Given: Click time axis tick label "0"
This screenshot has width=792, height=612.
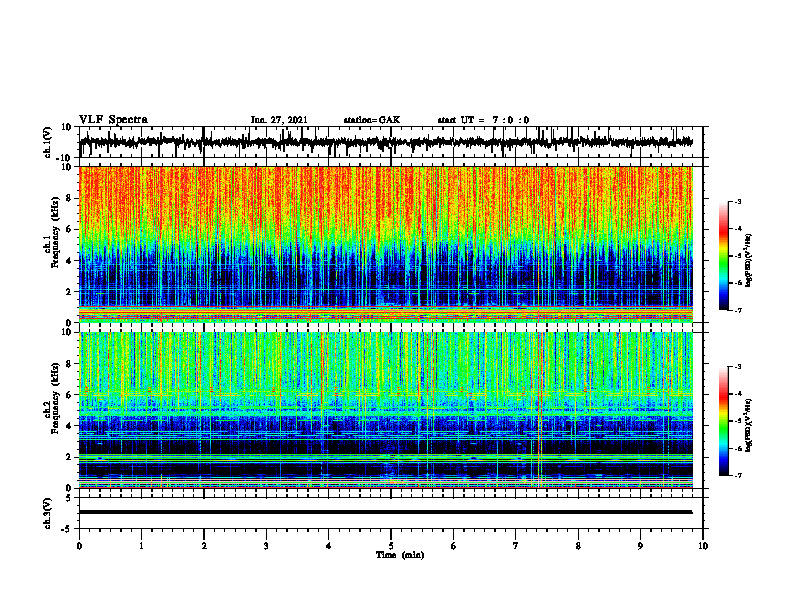Looking at the screenshot, I should [x=79, y=546].
